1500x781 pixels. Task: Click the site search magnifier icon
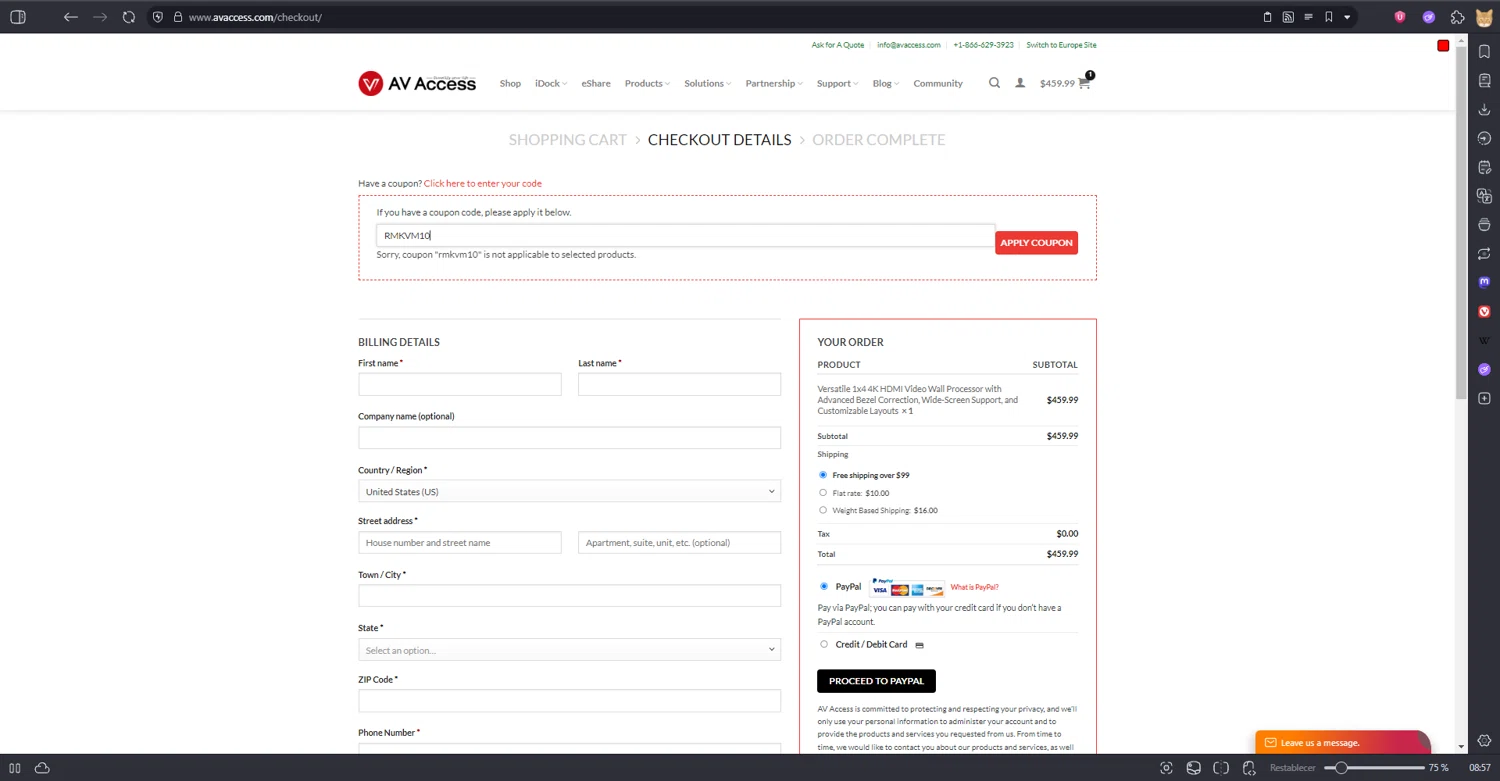[994, 83]
